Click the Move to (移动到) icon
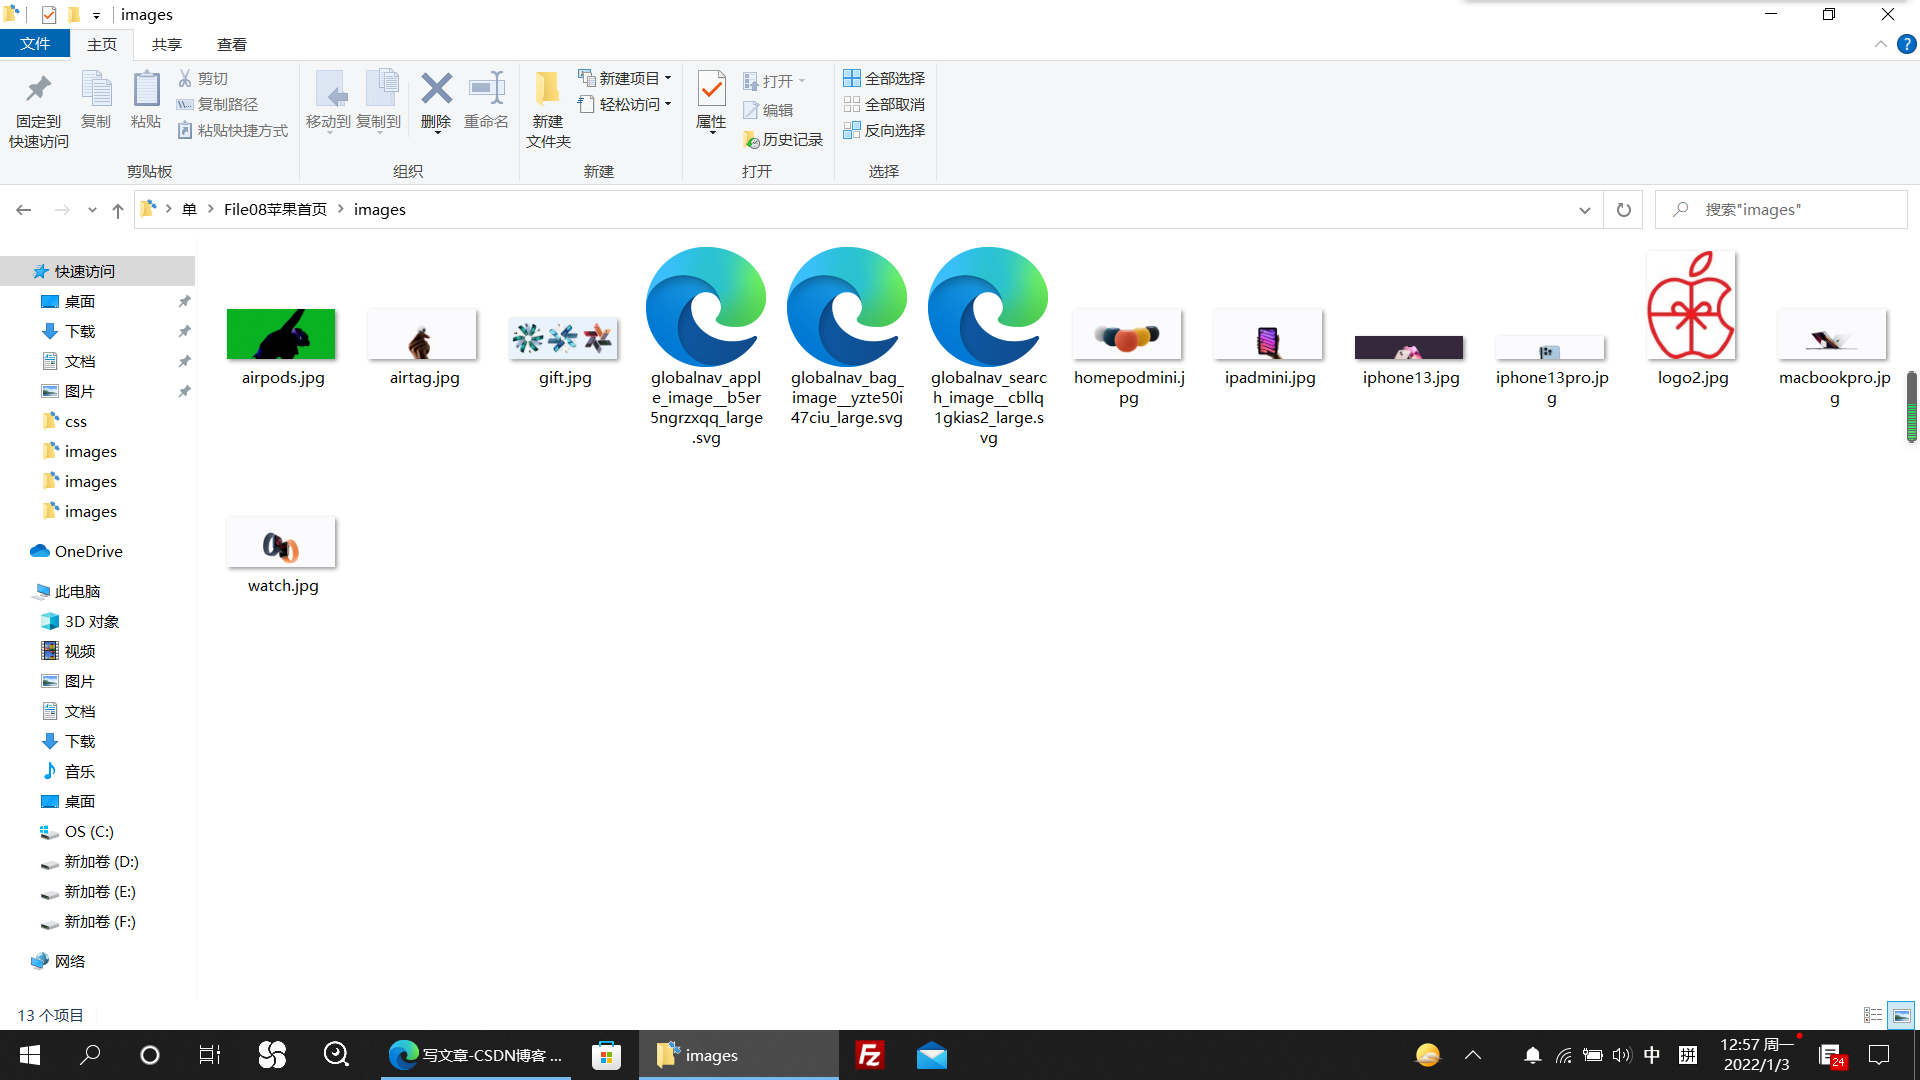 tap(329, 90)
